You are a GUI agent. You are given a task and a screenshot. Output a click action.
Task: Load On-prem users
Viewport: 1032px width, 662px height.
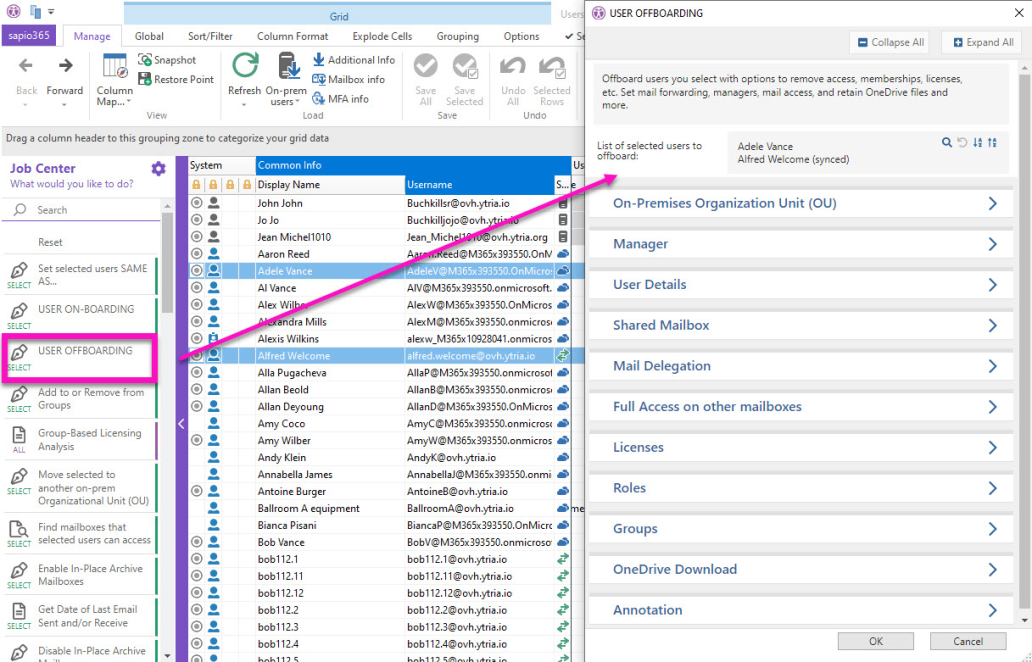(x=286, y=80)
